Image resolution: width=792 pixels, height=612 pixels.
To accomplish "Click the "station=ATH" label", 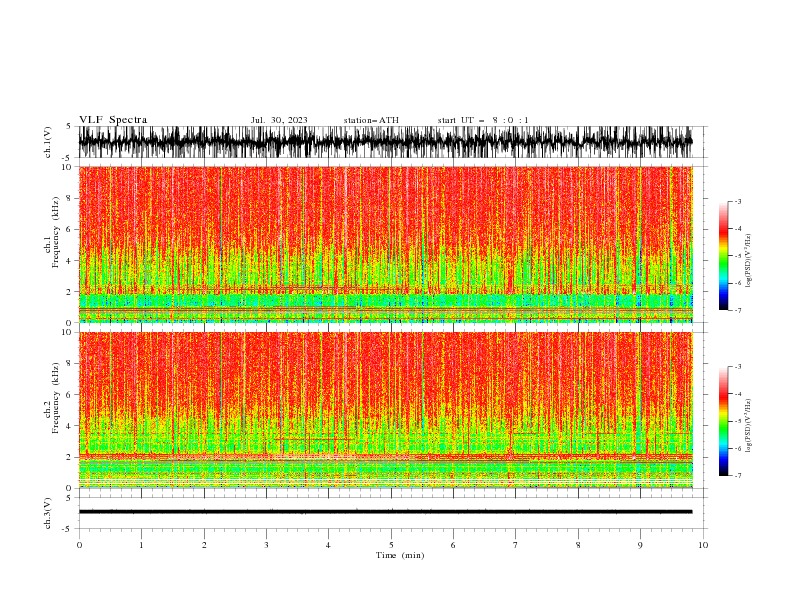I will (371, 120).
